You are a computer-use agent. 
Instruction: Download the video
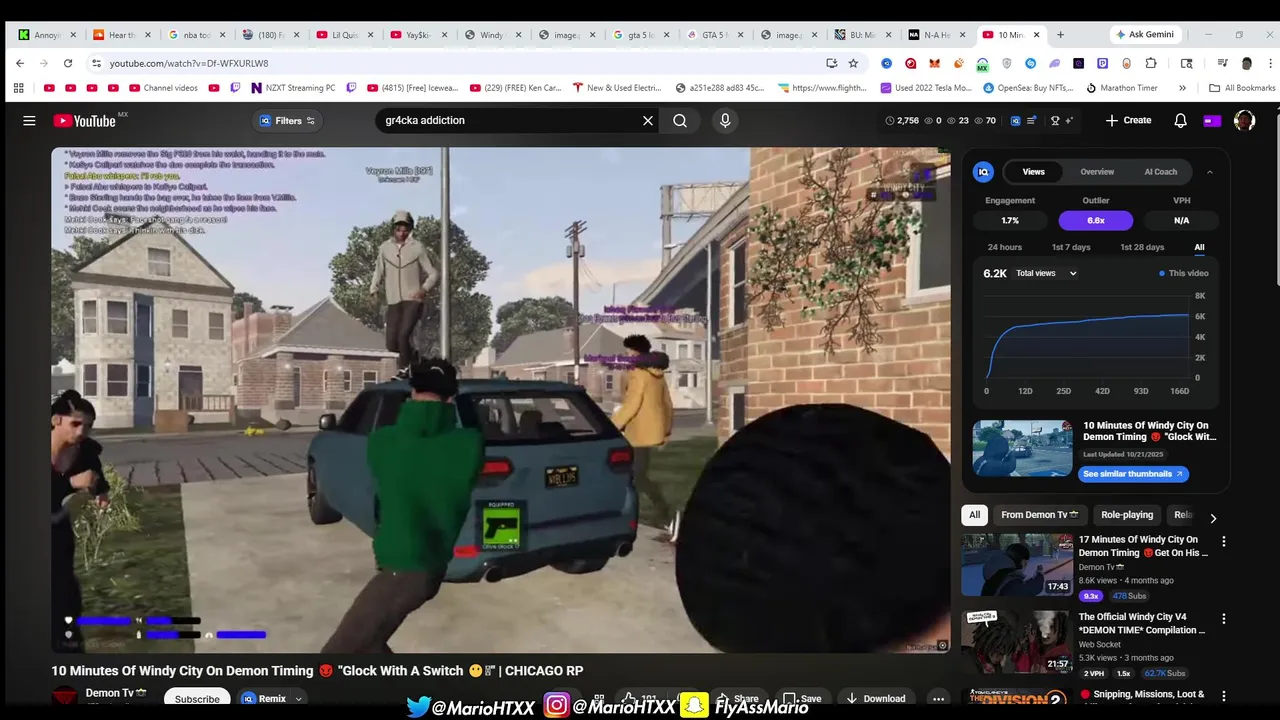click(x=875, y=698)
